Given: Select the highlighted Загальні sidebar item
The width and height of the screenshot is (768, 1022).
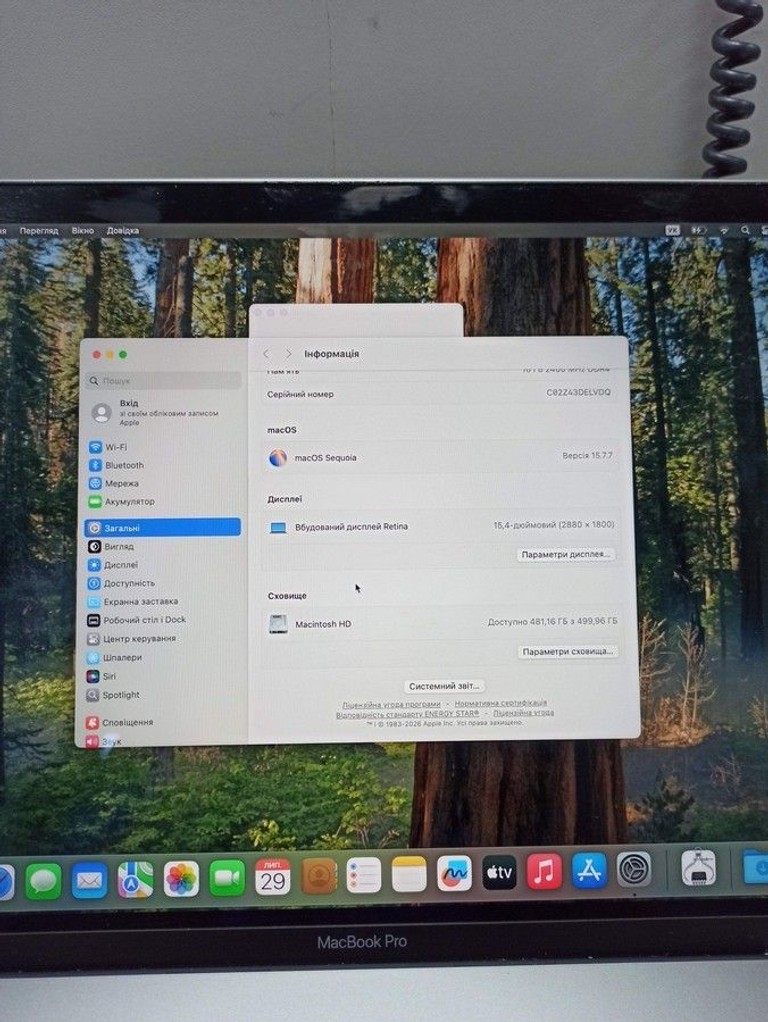Looking at the screenshot, I should pos(162,527).
